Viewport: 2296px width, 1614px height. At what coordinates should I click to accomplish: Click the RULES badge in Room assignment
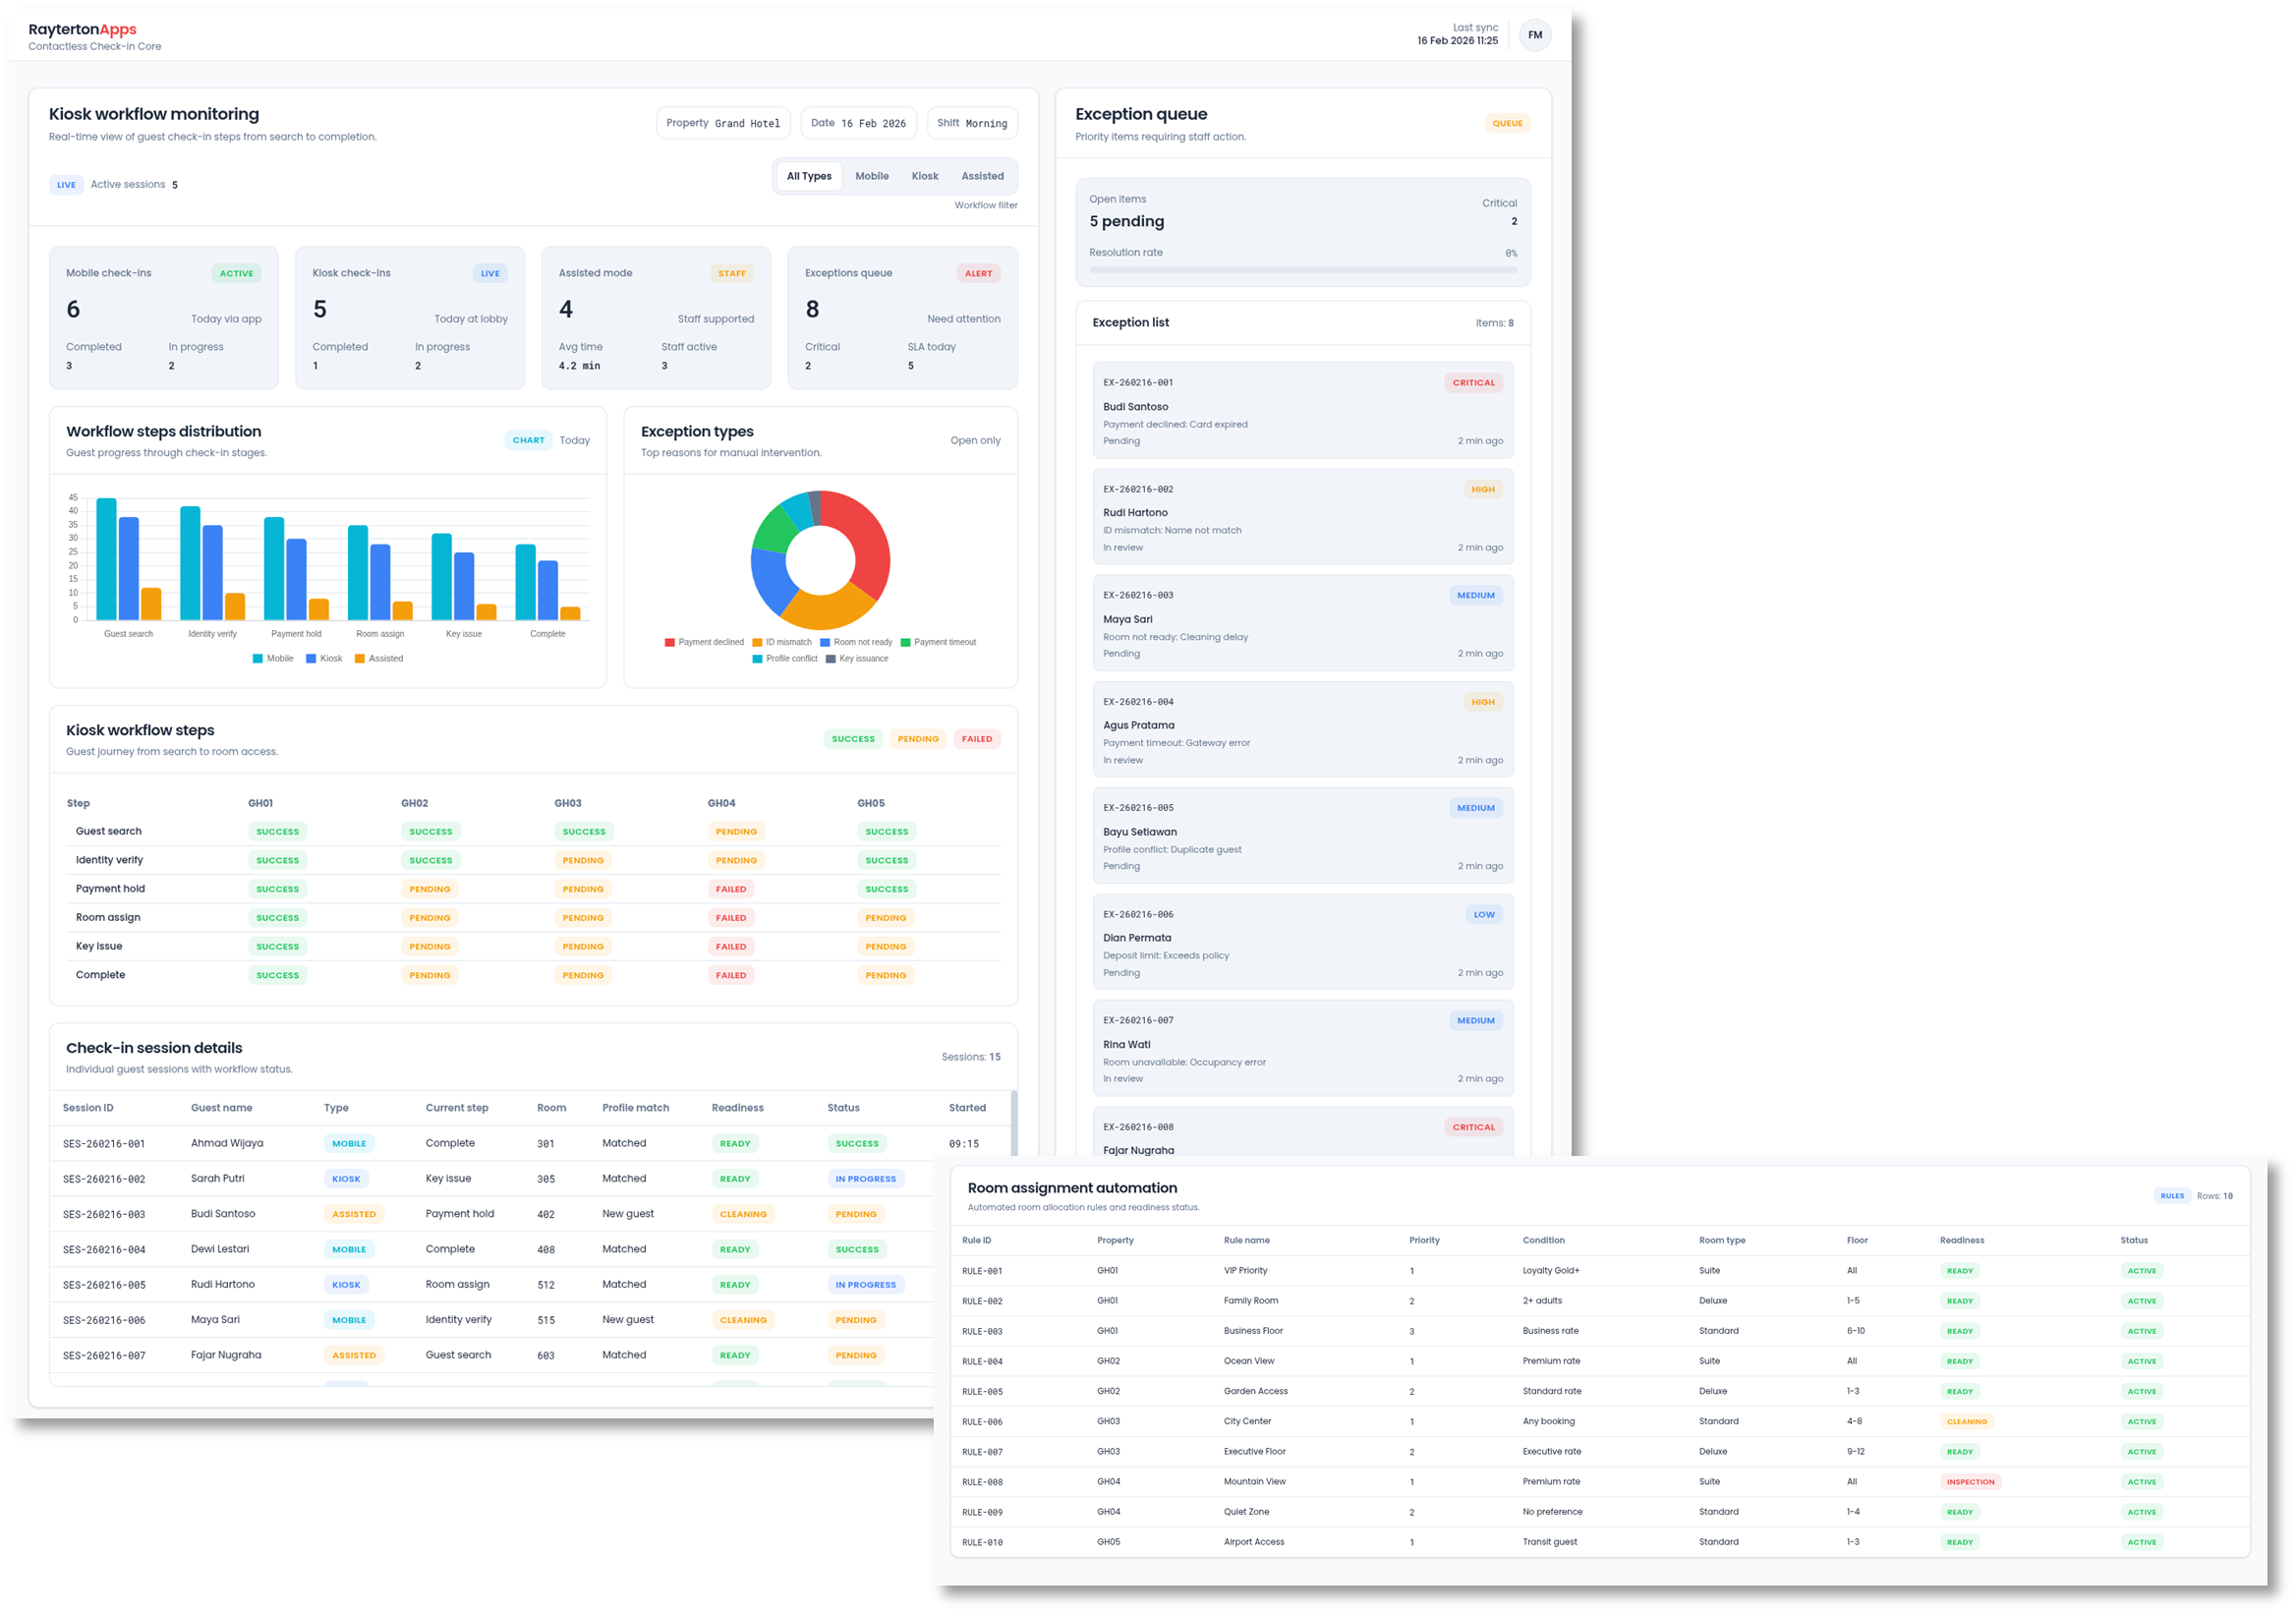click(x=2172, y=1196)
